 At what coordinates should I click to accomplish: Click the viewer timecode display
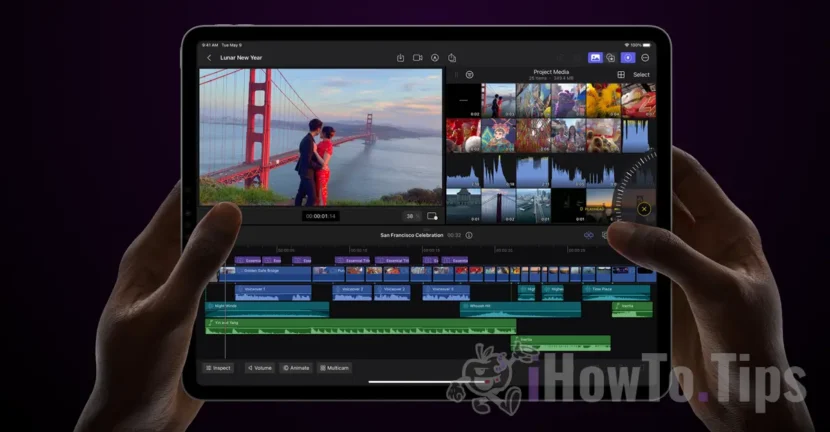(x=321, y=216)
